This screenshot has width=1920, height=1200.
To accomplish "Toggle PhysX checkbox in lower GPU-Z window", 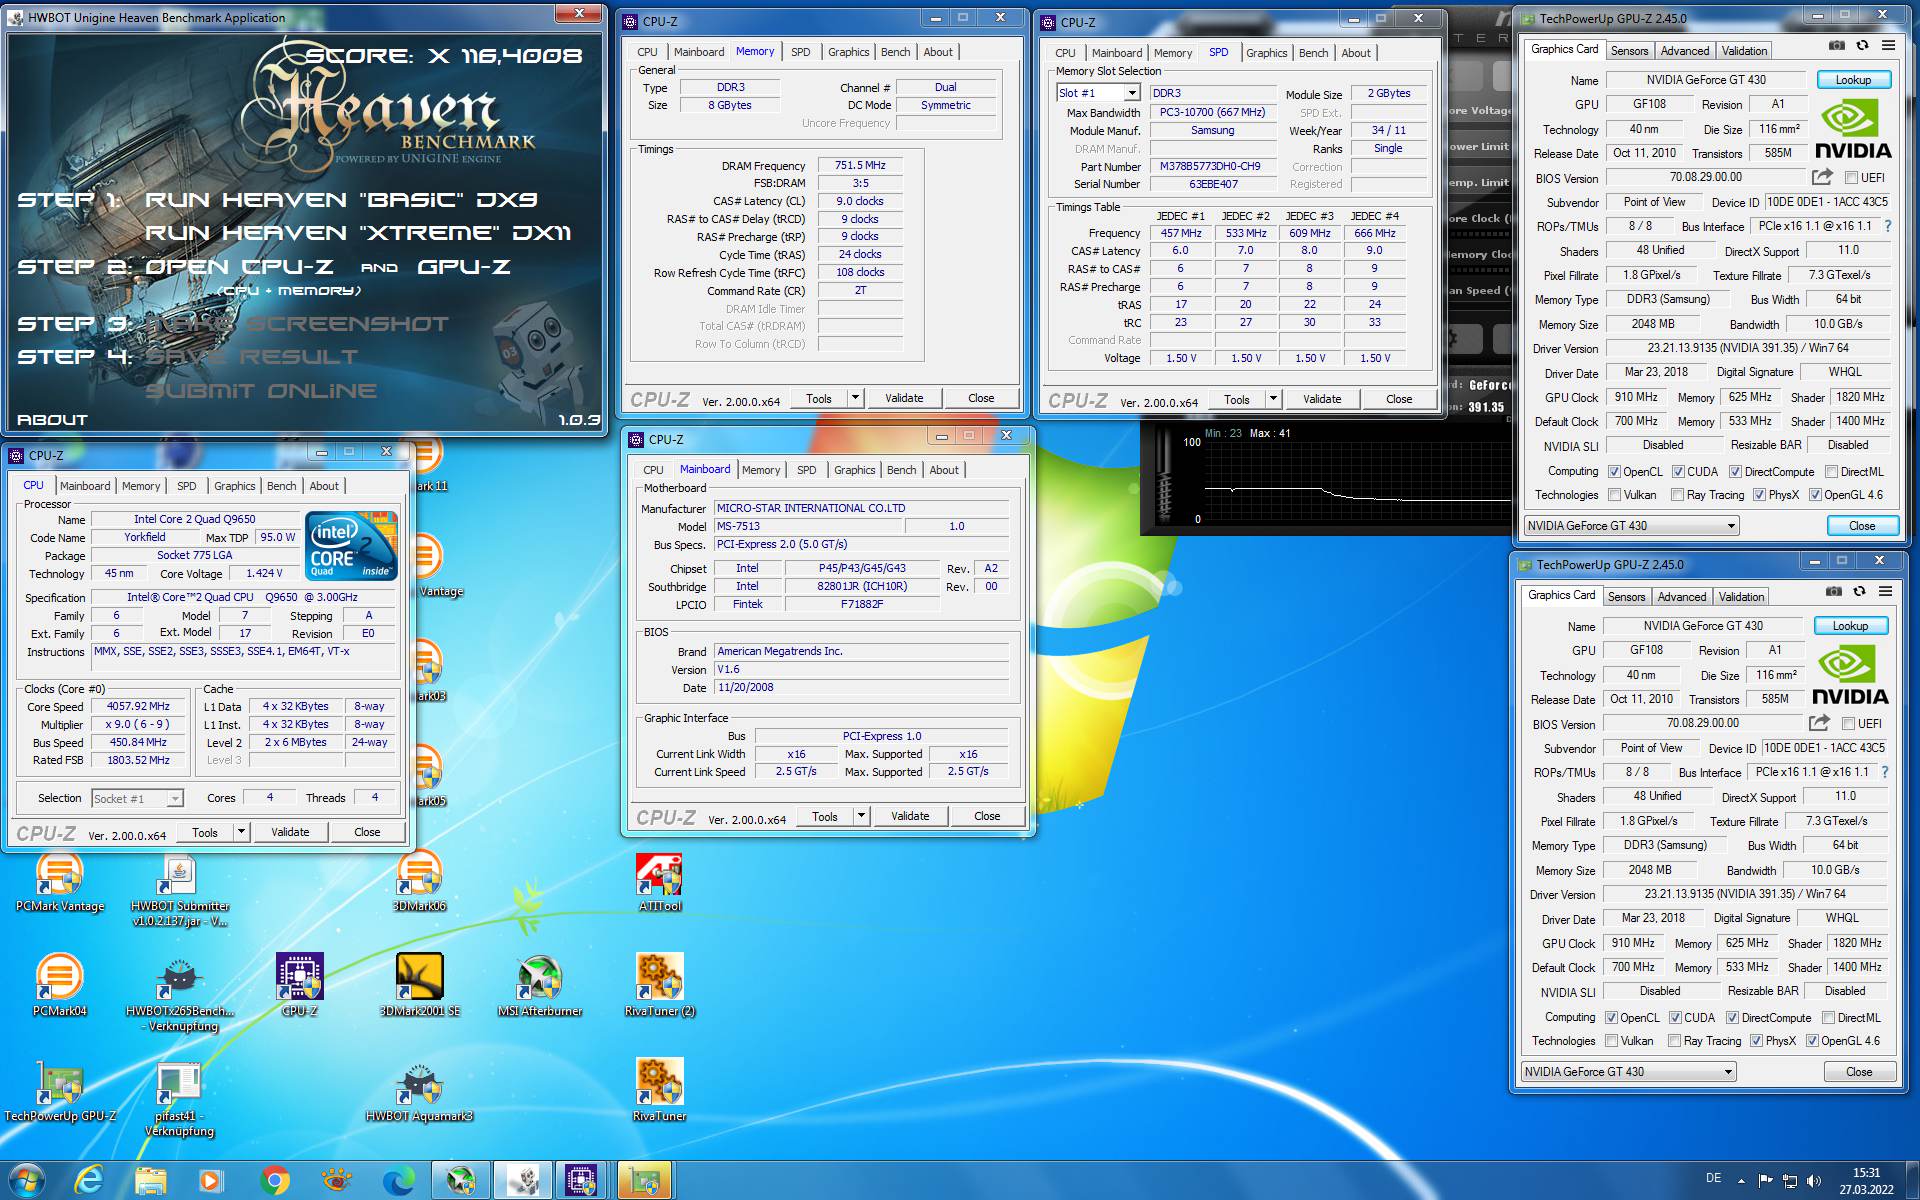I will point(1756,1041).
